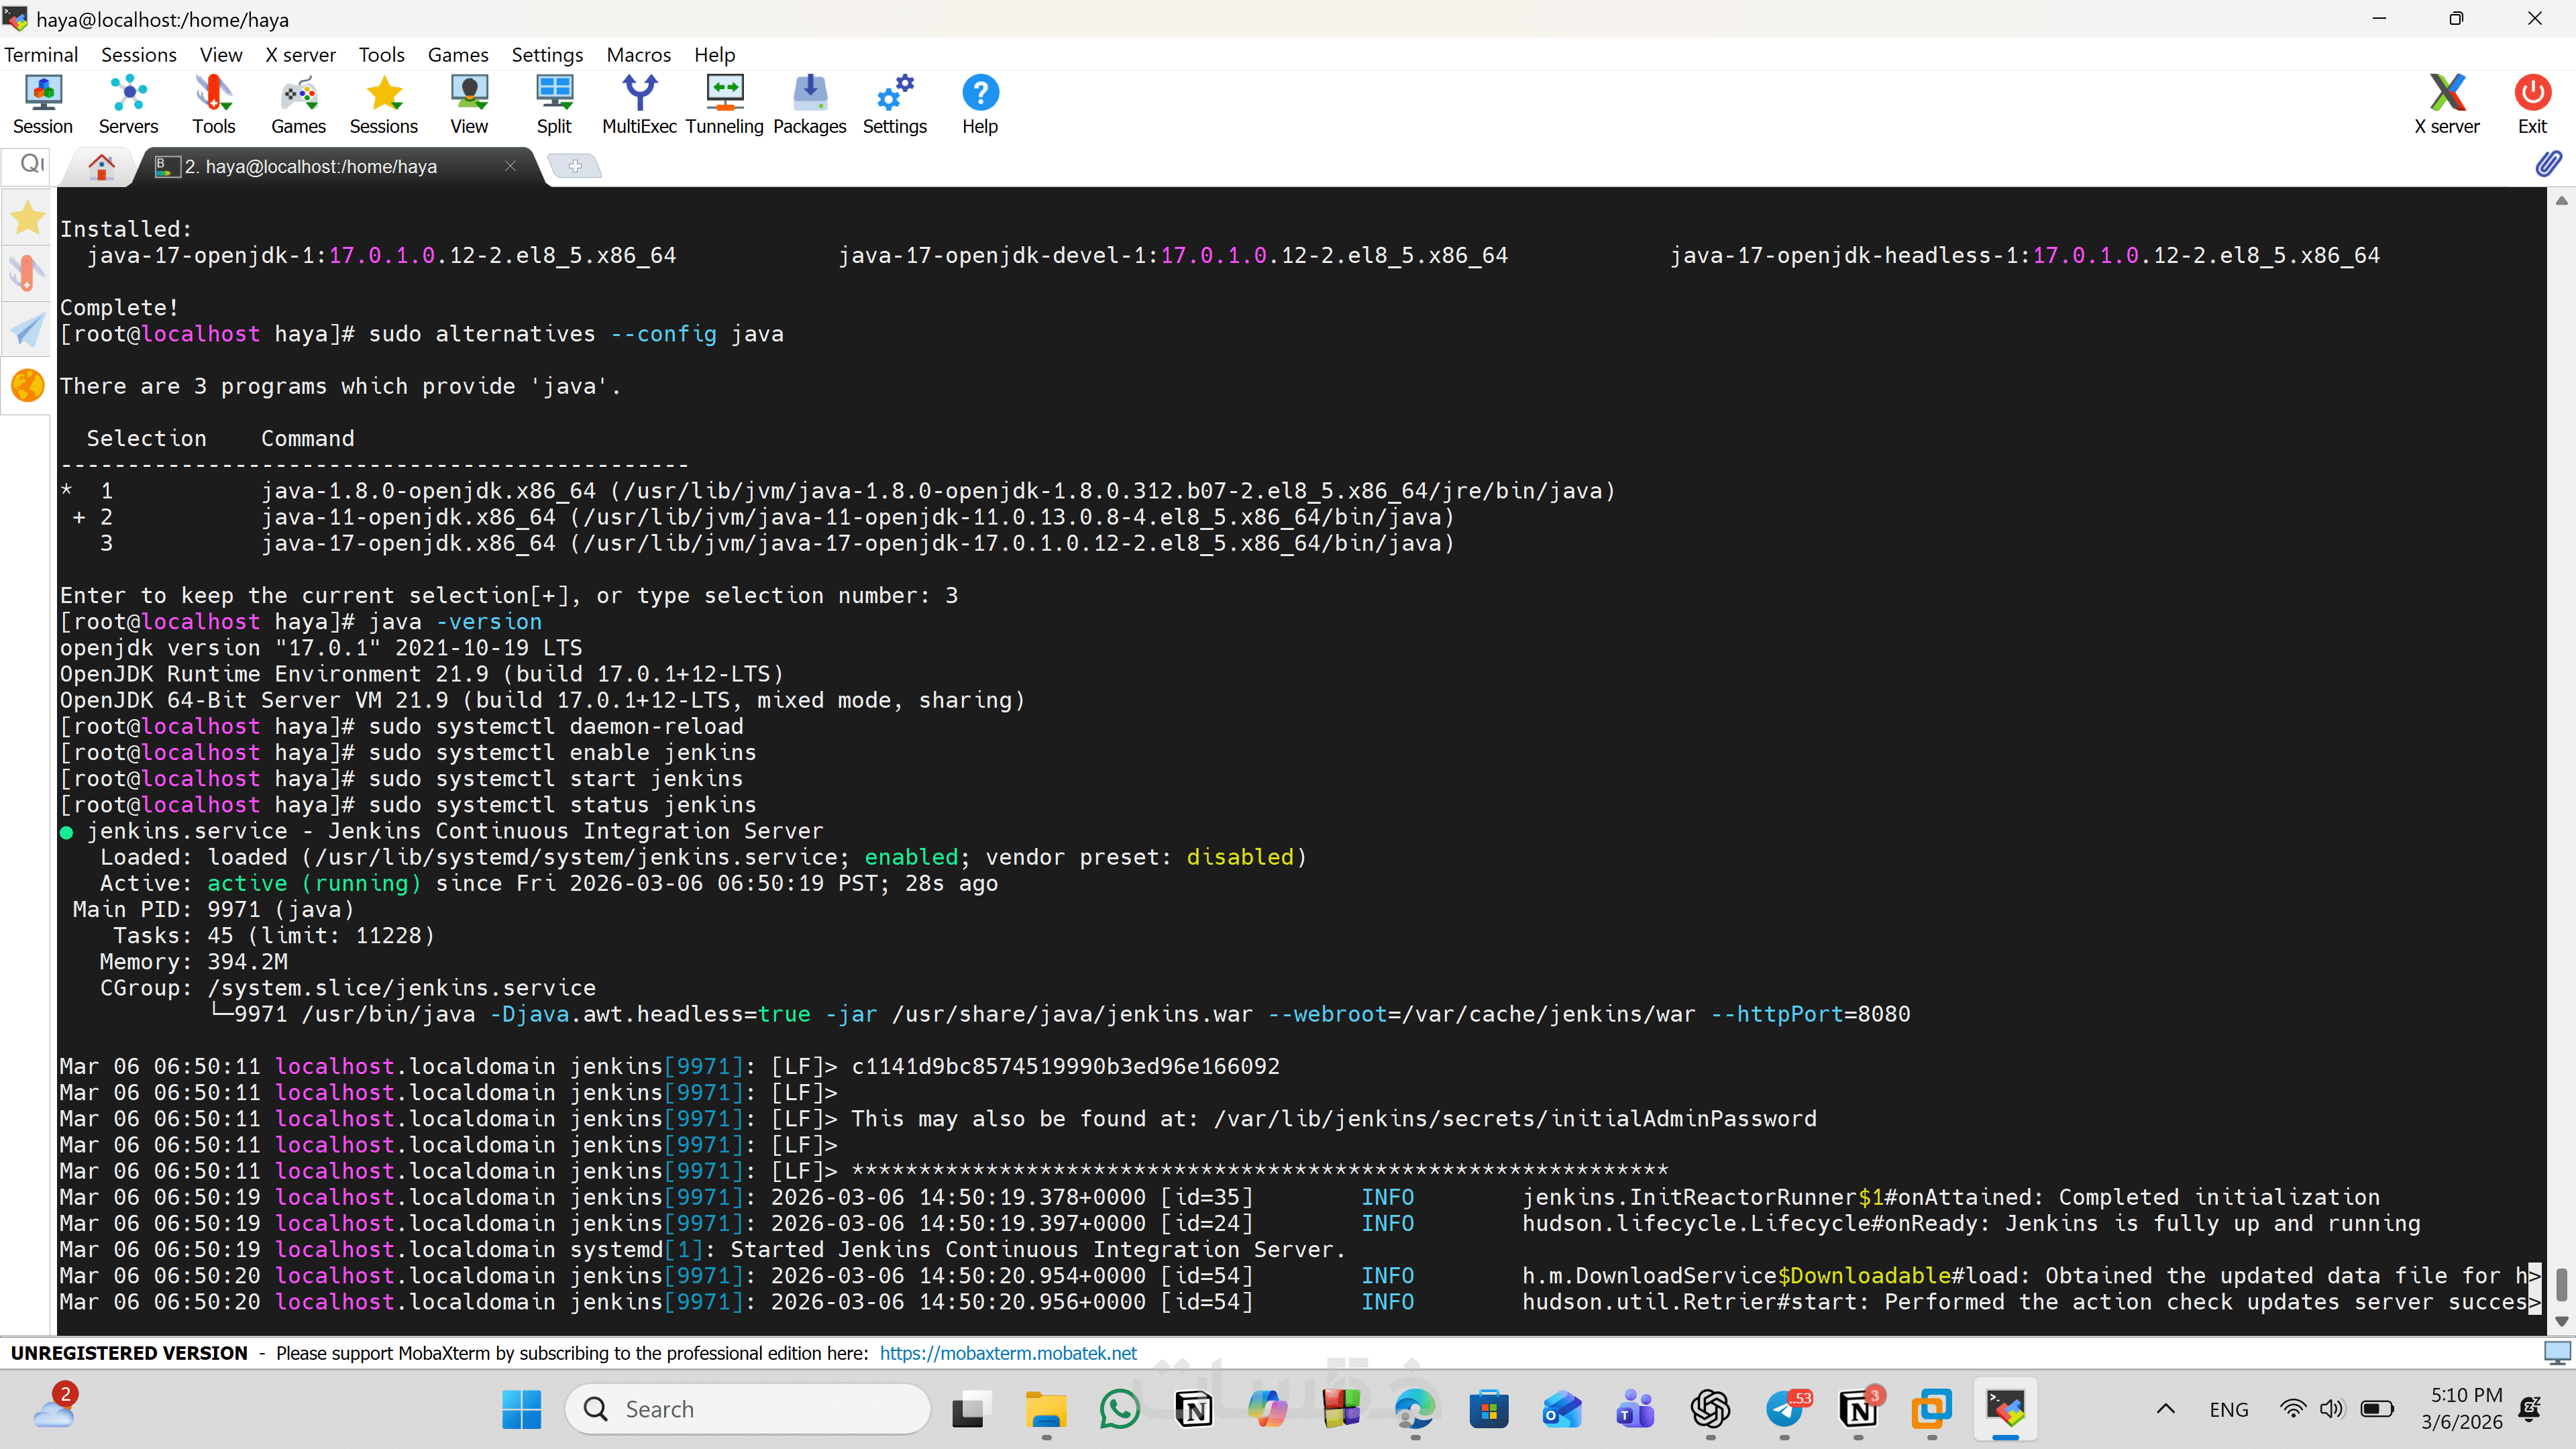
Task: Open the Macros menu
Action: [638, 54]
